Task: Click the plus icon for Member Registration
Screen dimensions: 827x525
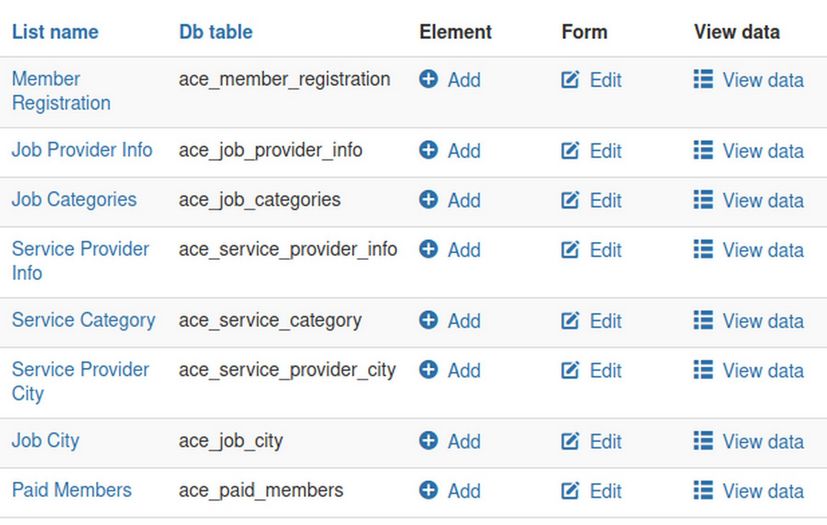Action: [428, 79]
